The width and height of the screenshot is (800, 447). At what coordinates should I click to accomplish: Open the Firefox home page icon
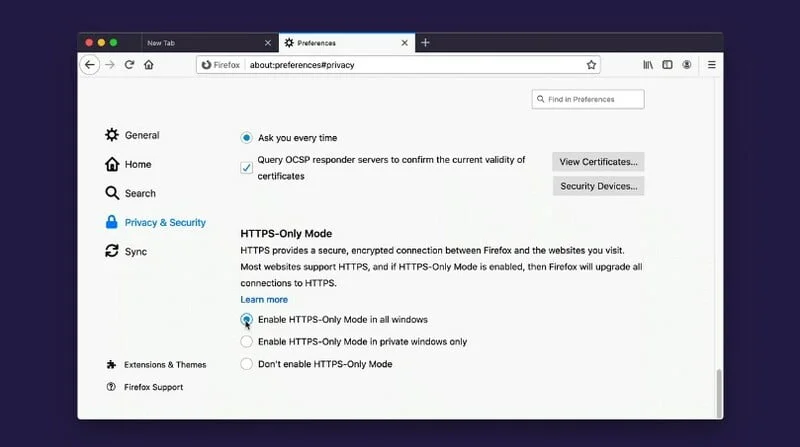pos(148,65)
